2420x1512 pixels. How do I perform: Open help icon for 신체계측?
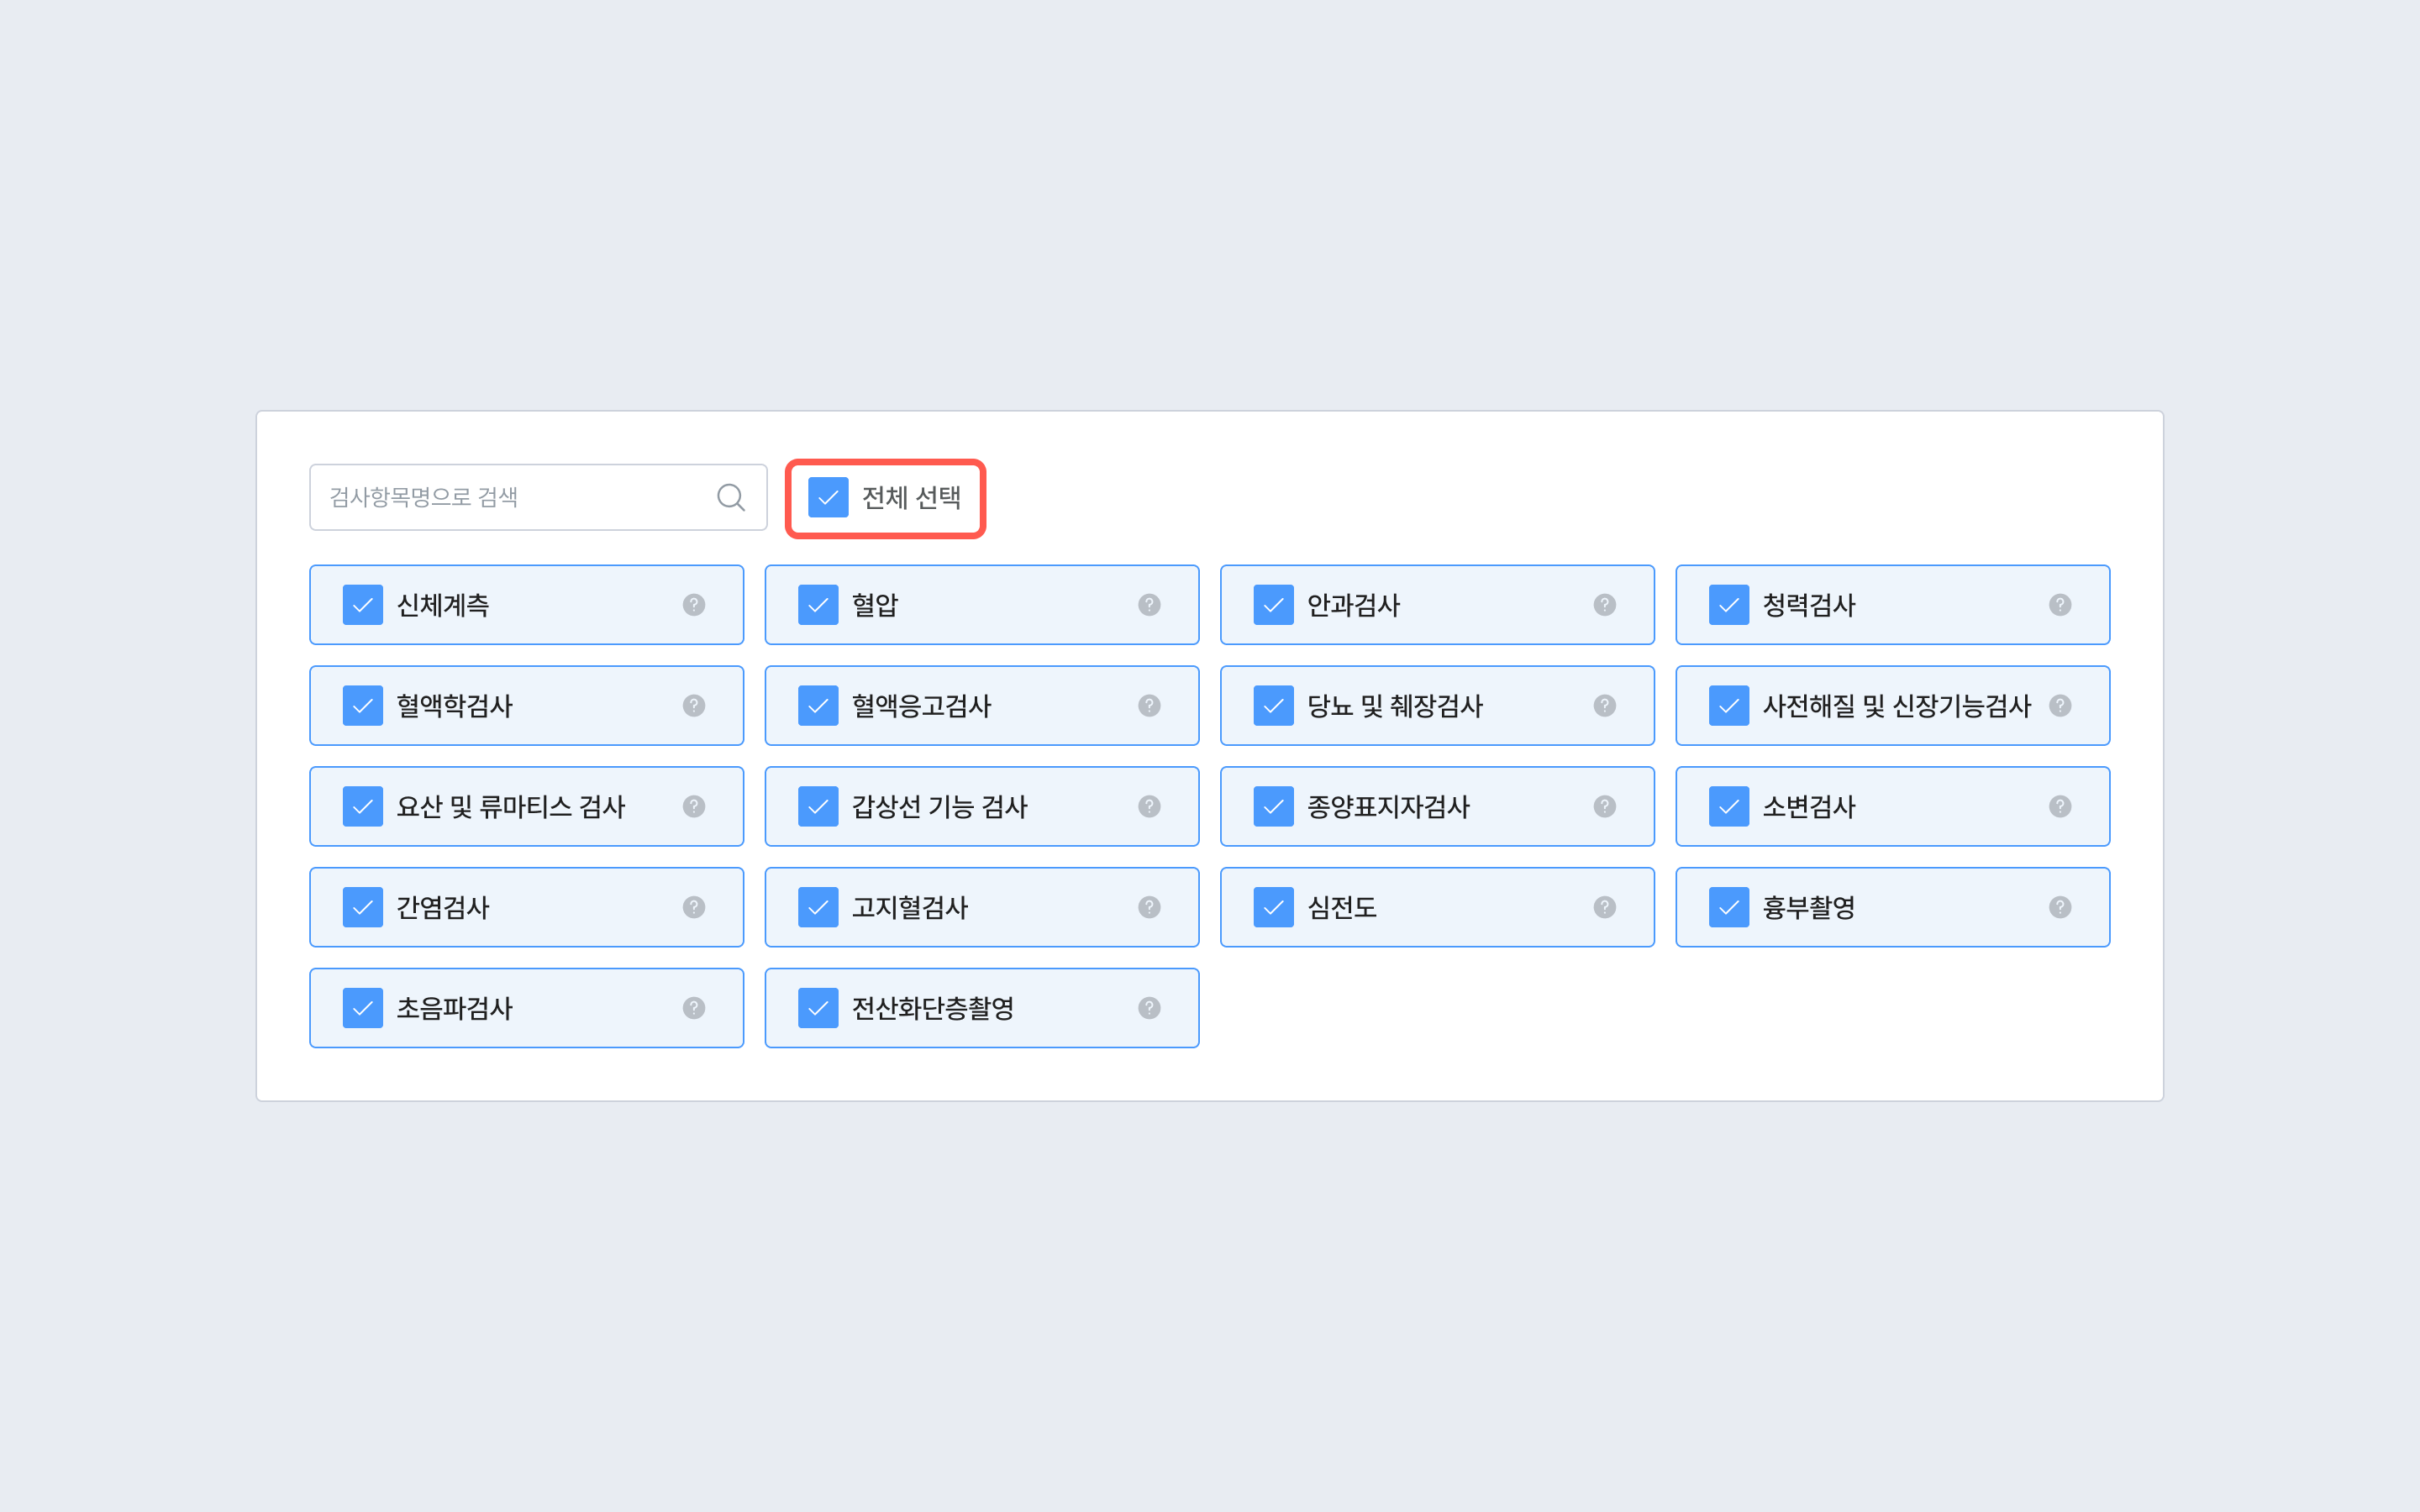(x=694, y=605)
